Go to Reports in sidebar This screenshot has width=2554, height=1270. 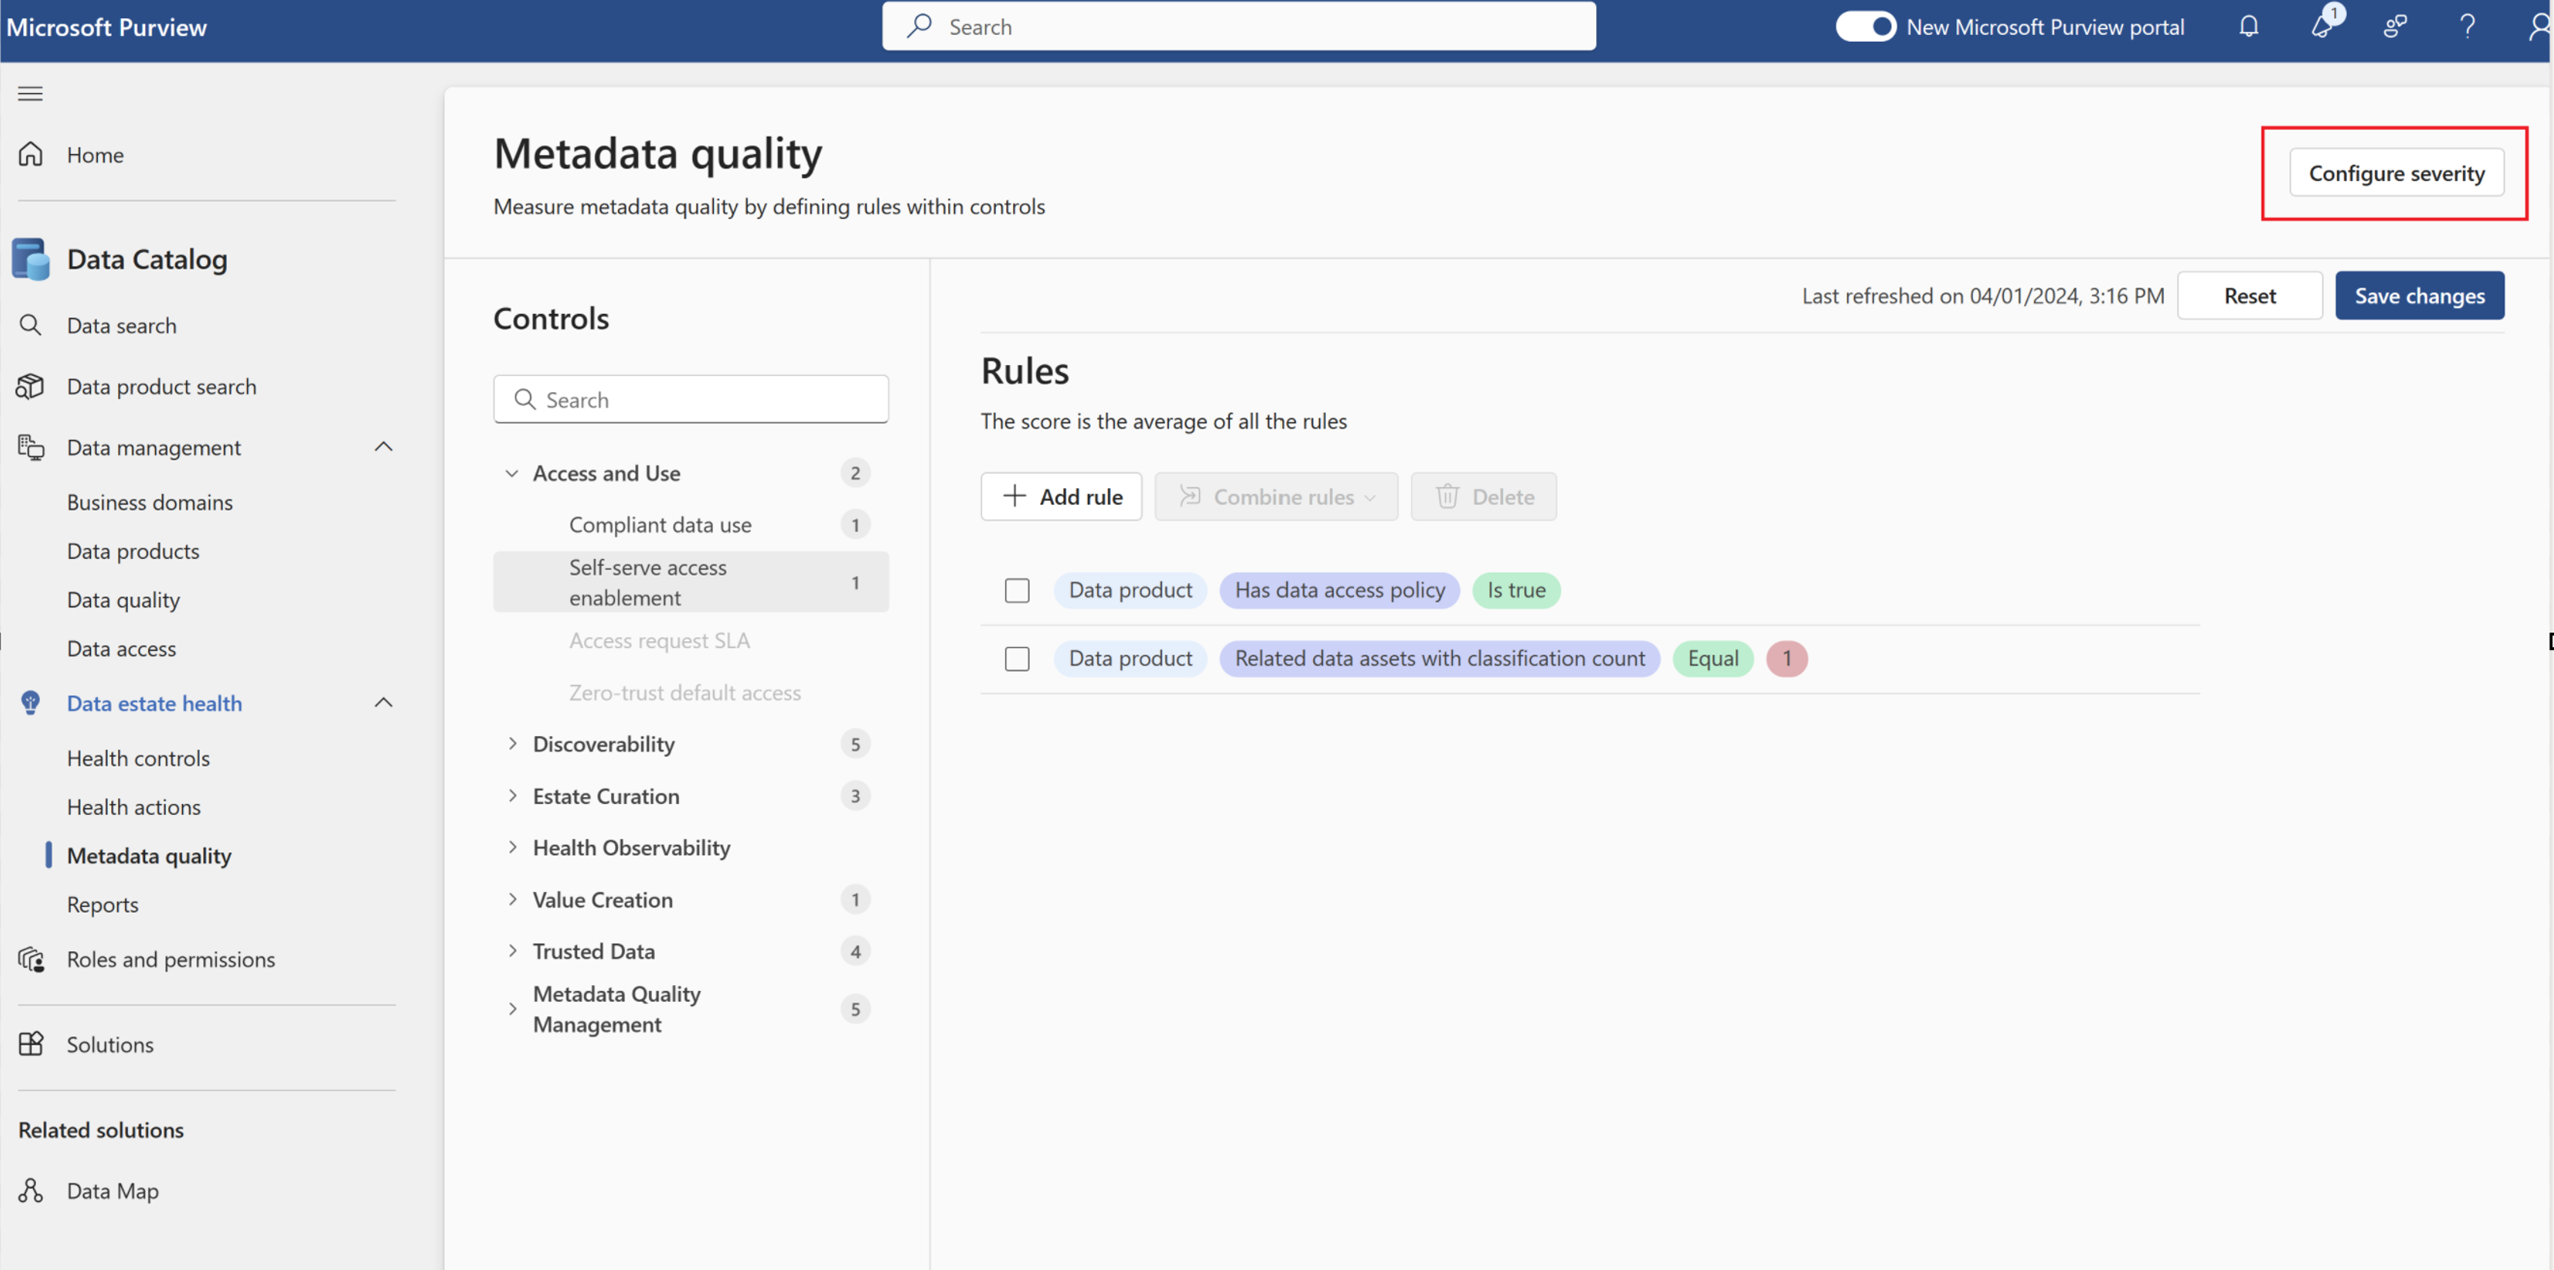(x=102, y=904)
